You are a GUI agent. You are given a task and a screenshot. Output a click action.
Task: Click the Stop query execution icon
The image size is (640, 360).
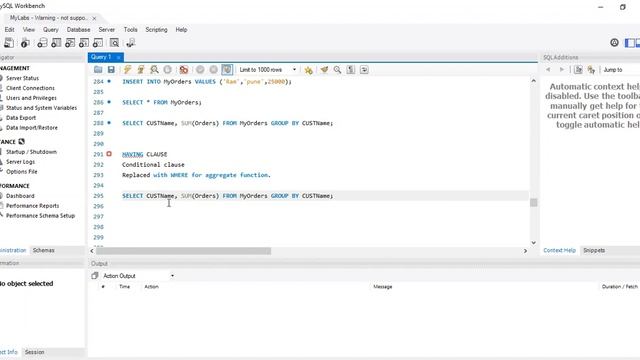[167, 70]
